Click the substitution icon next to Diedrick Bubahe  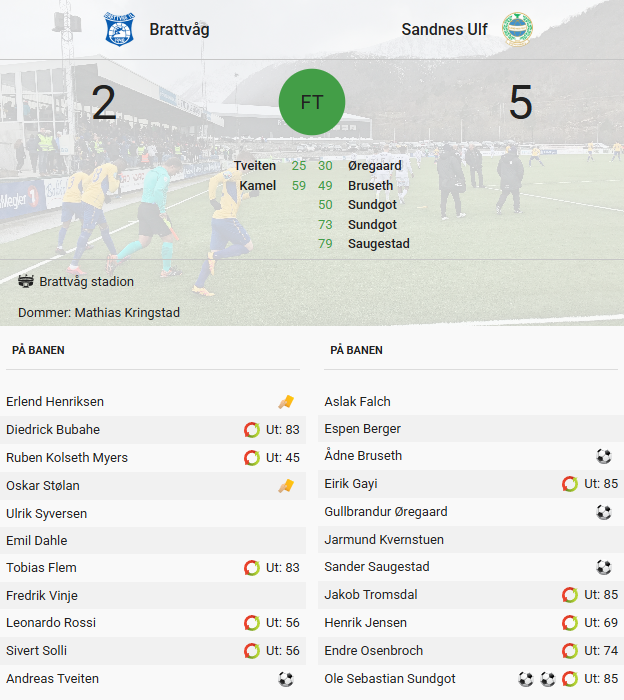click(252, 430)
